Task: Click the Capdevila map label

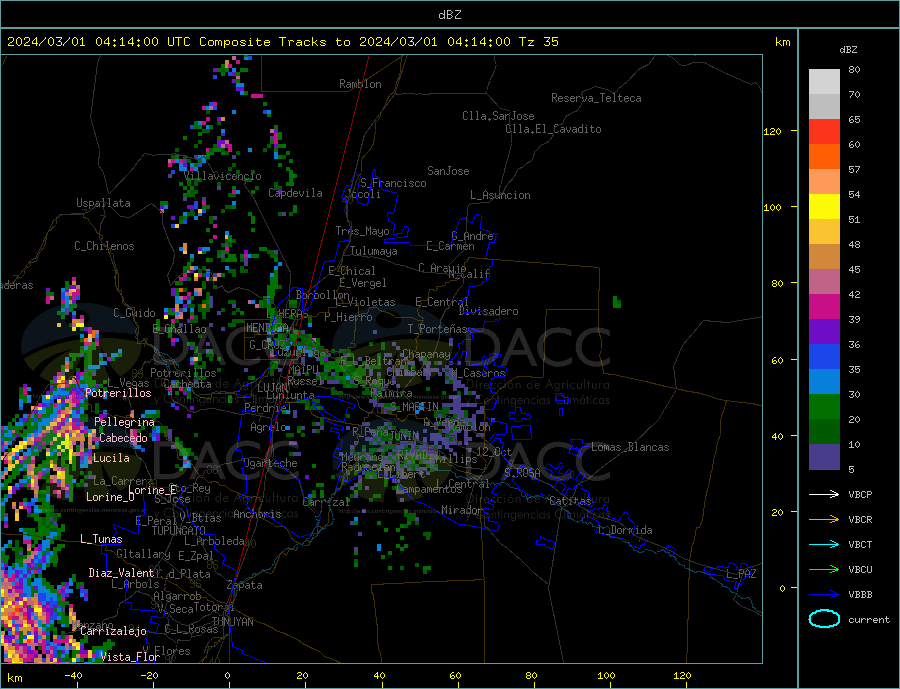Action: click(295, 193)
